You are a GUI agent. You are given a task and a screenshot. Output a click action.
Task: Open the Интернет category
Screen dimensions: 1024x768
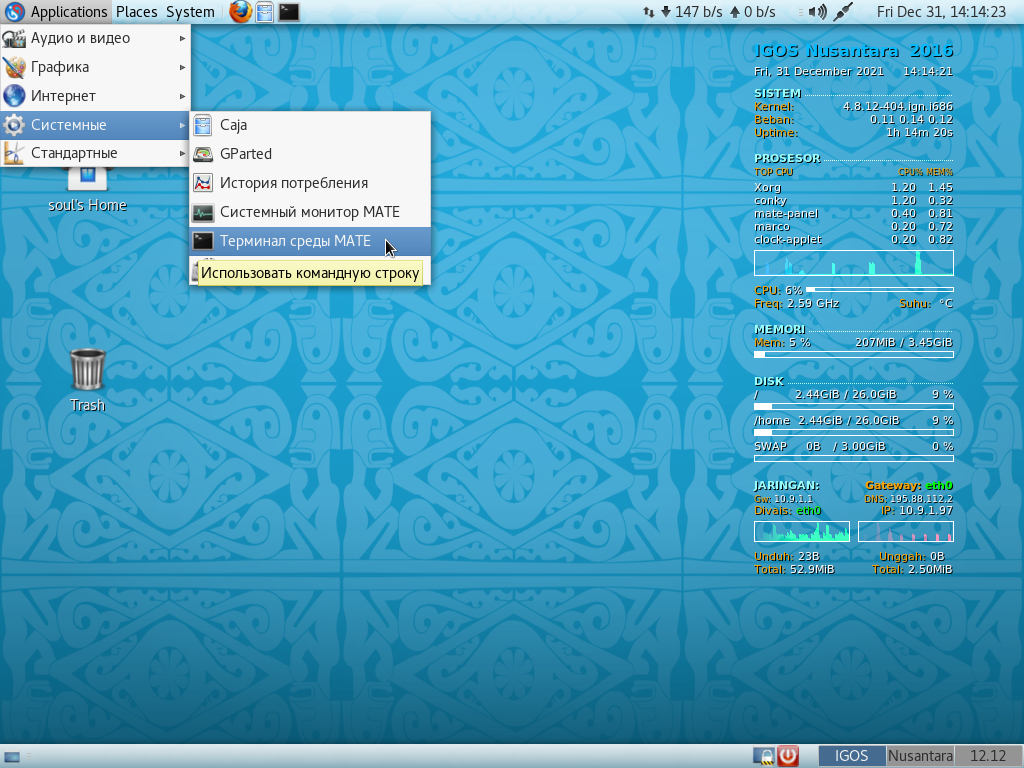(95, 96)
